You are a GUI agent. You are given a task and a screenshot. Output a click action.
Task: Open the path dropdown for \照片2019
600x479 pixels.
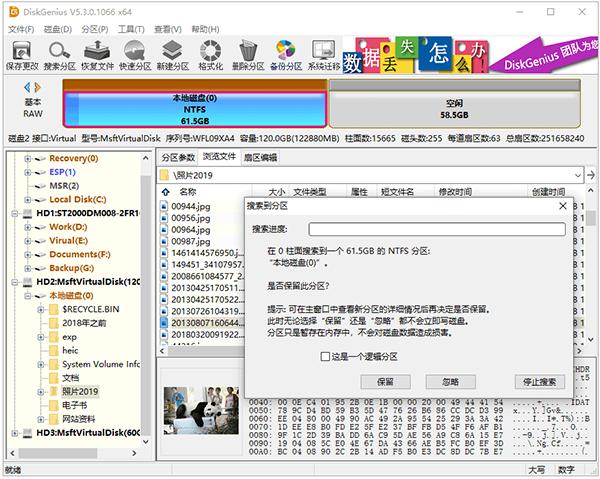577,175
